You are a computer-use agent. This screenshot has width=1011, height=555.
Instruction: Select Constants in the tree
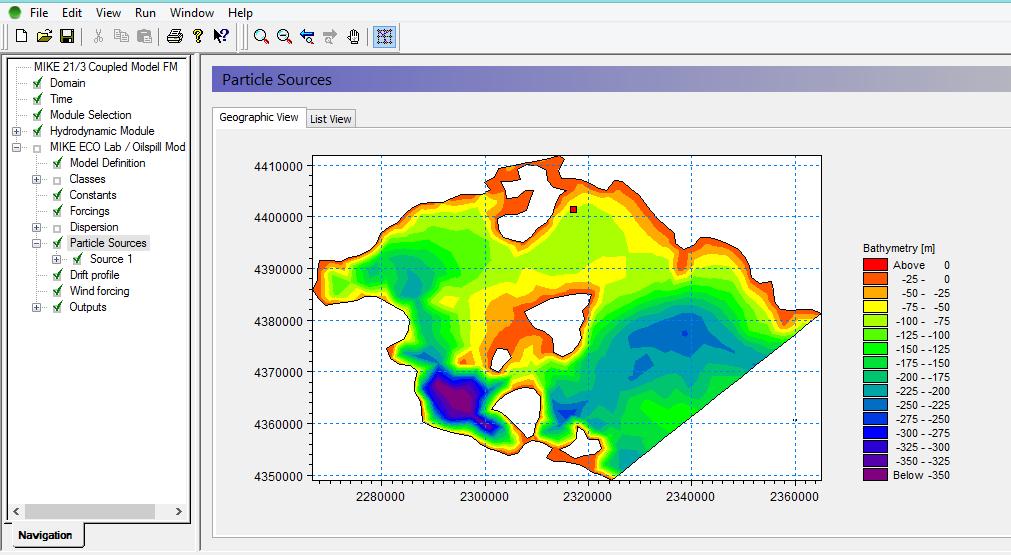coord(93,195)
